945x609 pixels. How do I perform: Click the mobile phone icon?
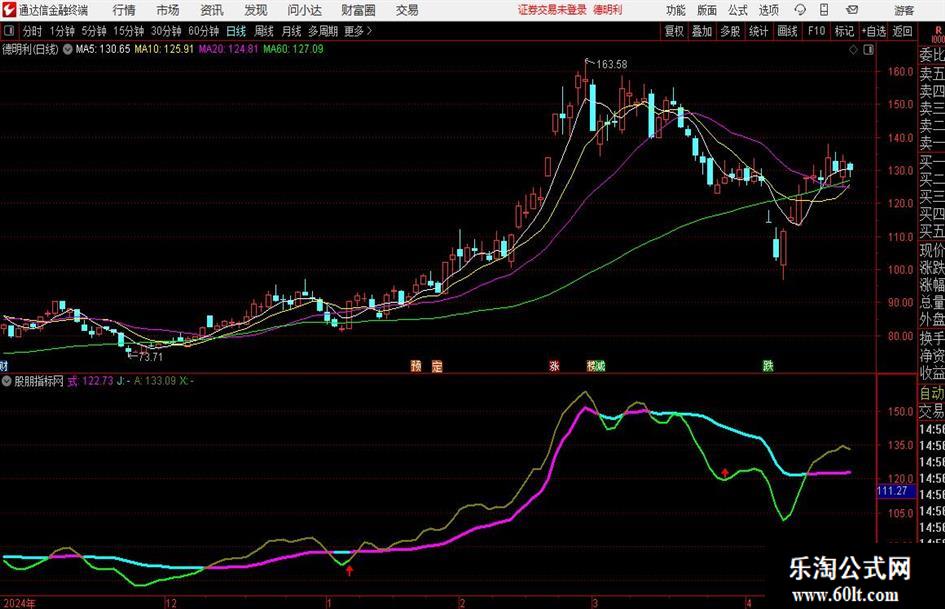824,10
